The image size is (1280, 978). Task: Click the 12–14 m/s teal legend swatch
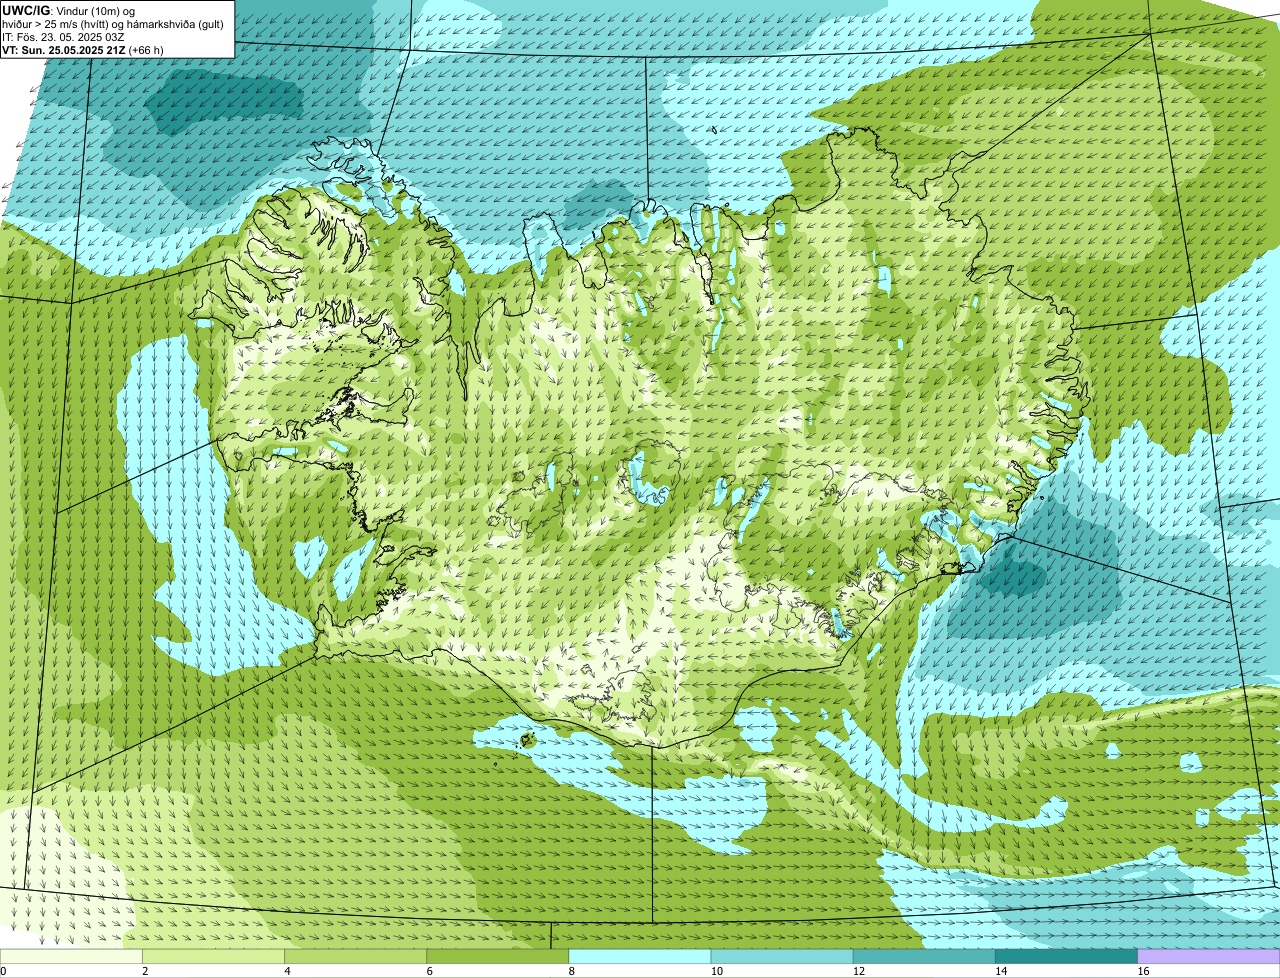point(924,957)
